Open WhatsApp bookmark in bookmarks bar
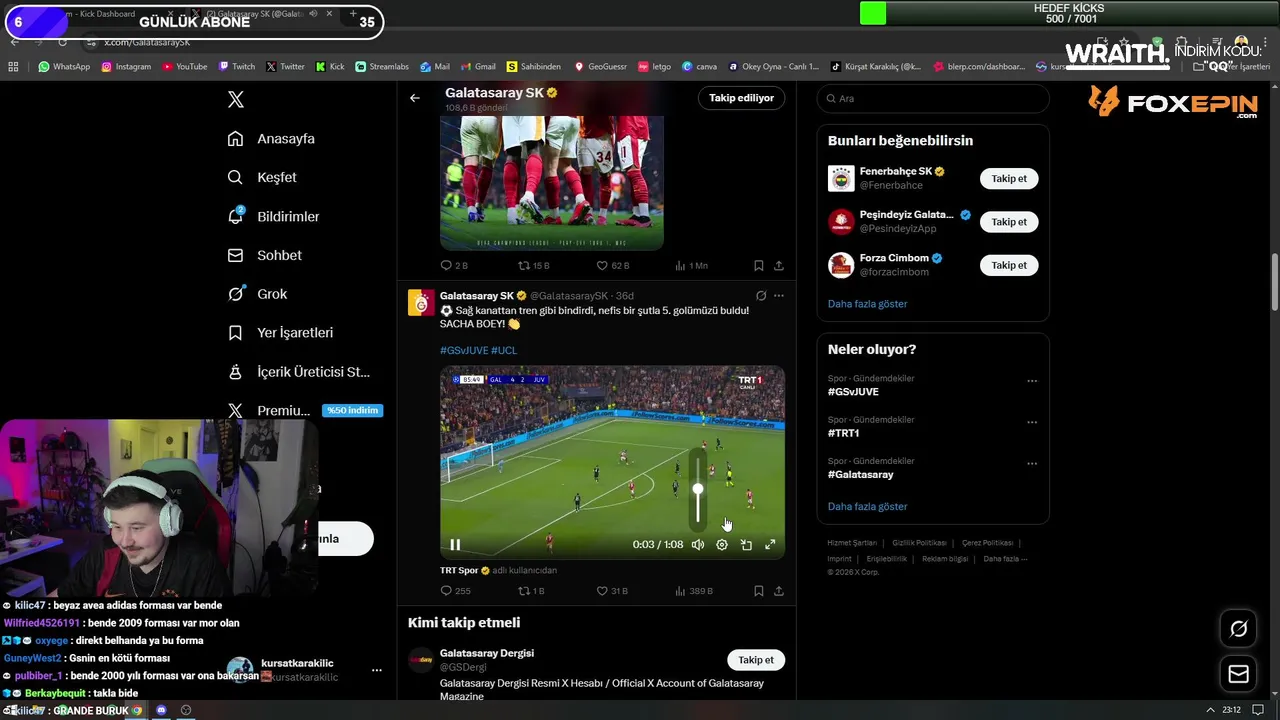This screenshot has width=1280, height=720. tap(64, 67)
